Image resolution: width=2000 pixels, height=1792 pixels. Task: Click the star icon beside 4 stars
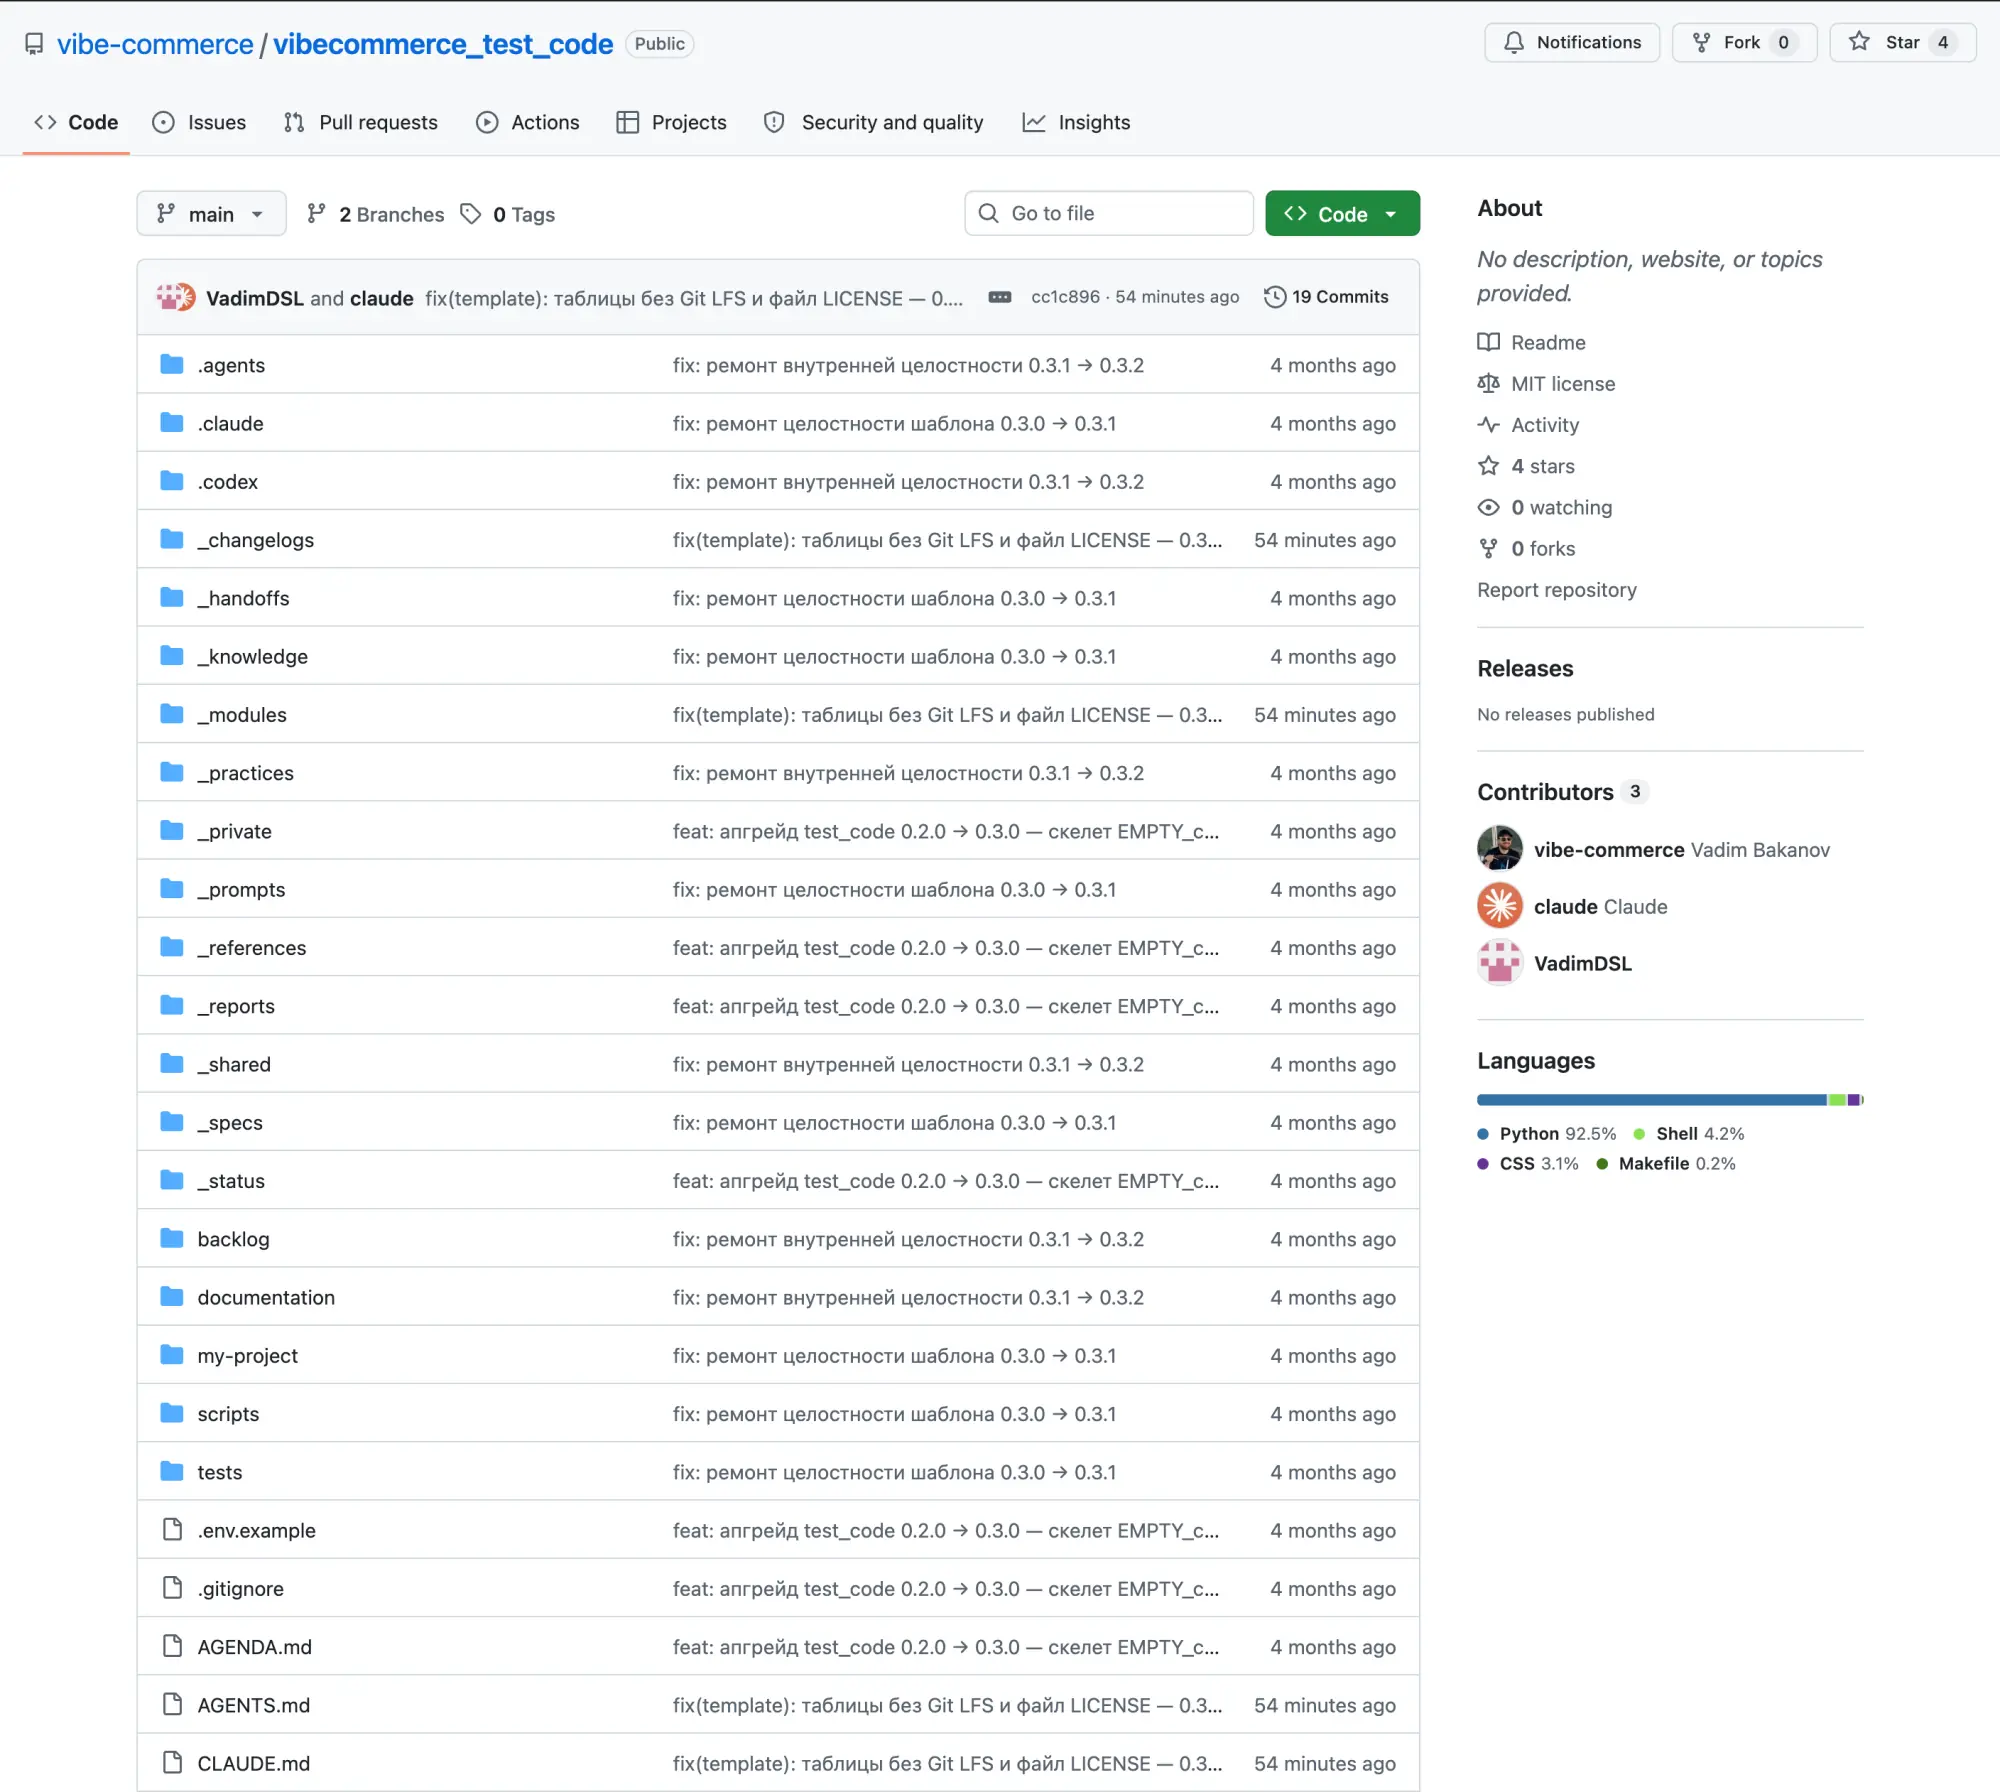[1488, 465]
